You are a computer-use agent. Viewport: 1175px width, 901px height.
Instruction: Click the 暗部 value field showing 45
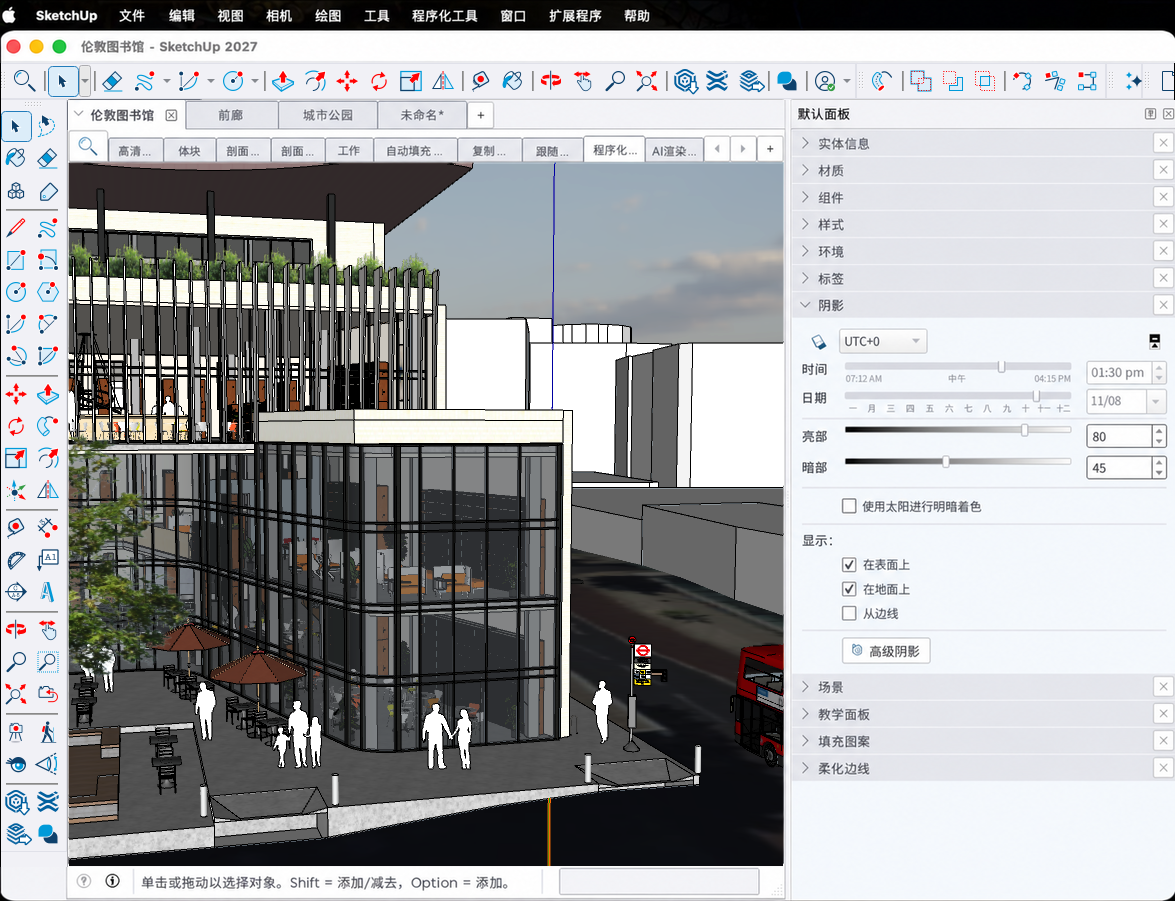[x=1118, y=468]
